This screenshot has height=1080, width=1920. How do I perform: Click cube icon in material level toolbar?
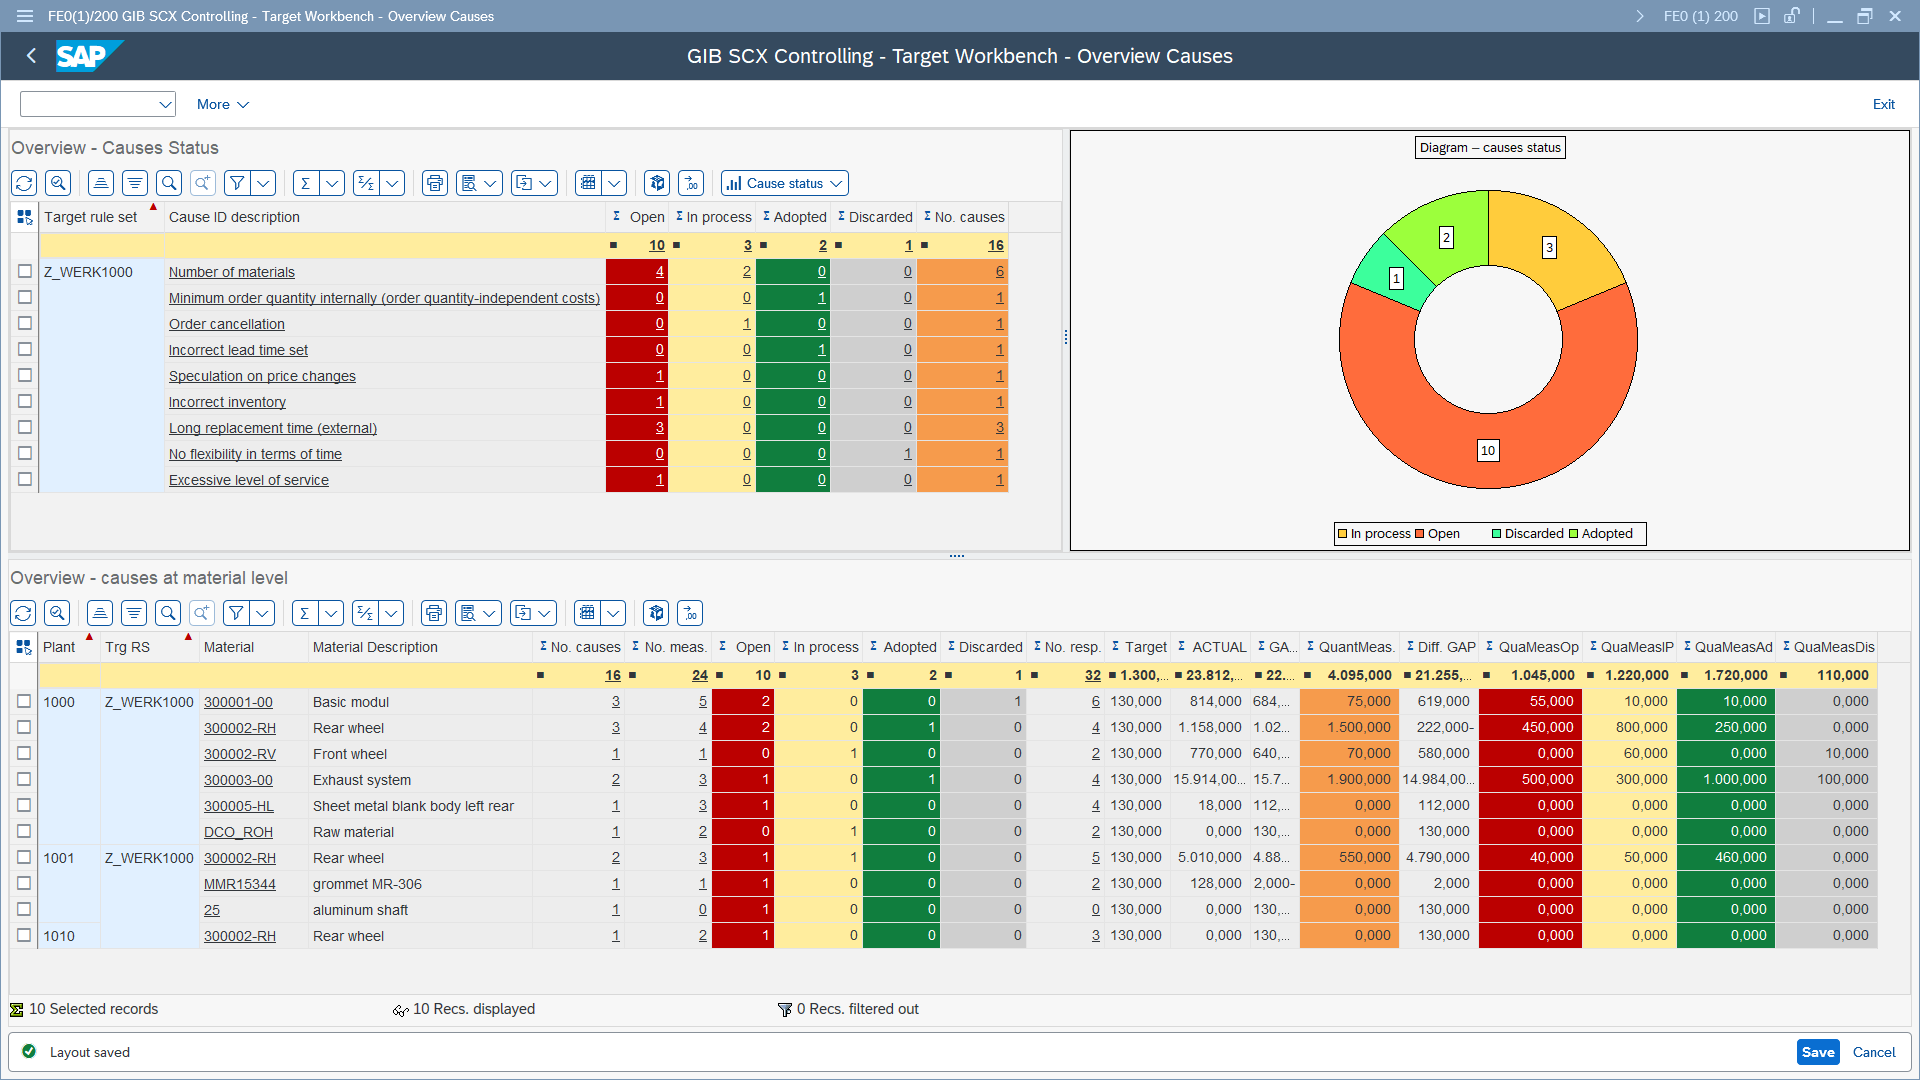tap(656, 613)
